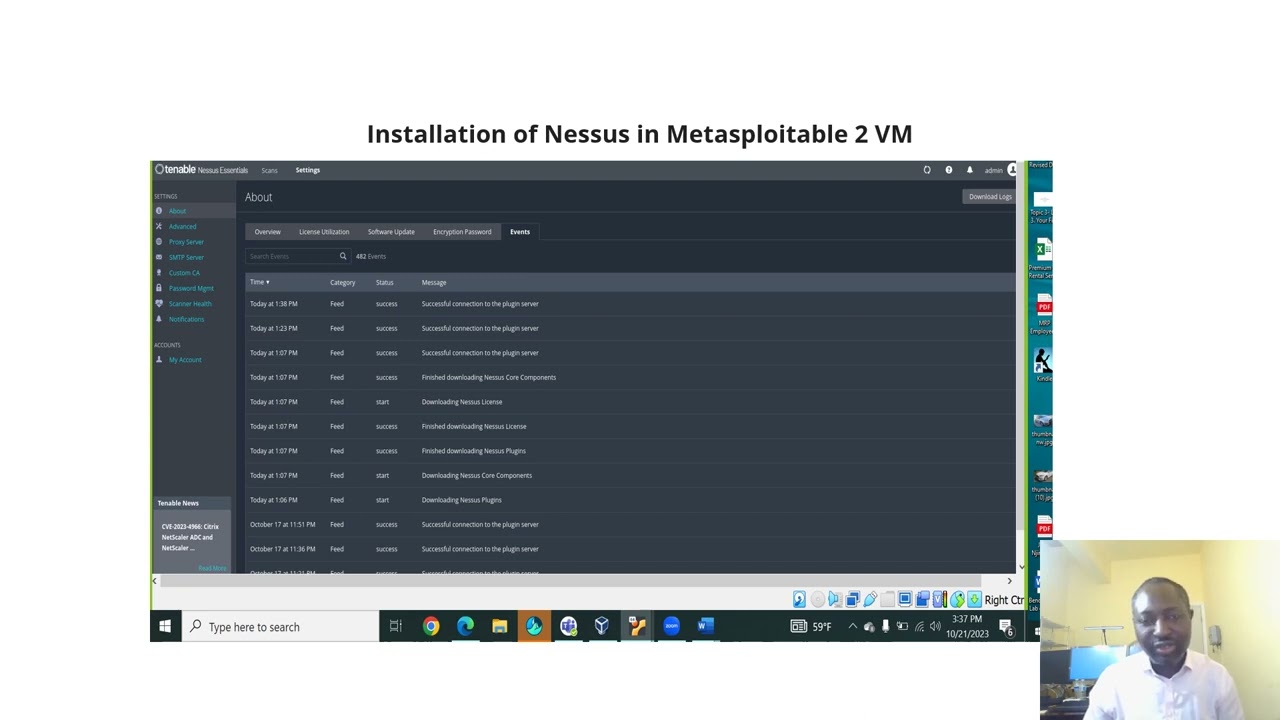
Task: Select 'Finished downloading Nessus Plugins' message
Action: click(x=474, y=451)
